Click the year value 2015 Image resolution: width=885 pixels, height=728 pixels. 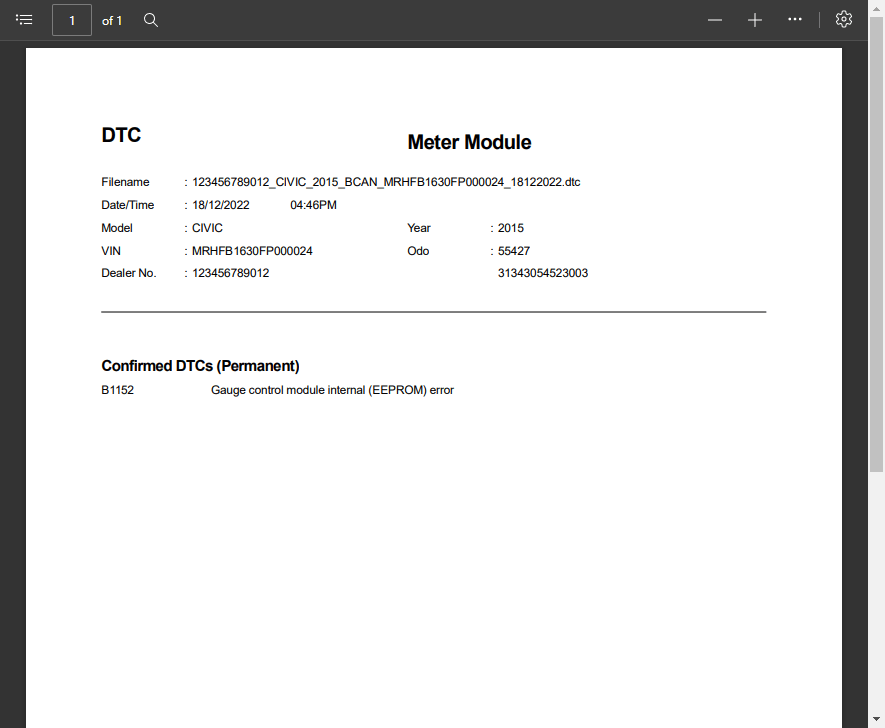tap(511, 228)
